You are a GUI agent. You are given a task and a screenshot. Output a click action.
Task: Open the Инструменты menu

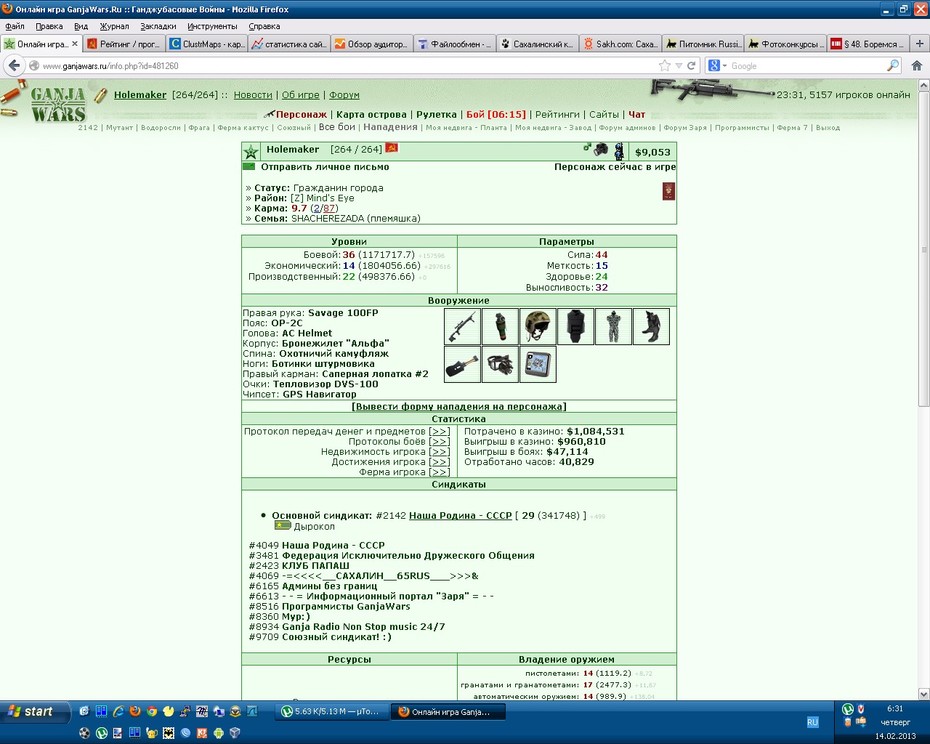212,26
